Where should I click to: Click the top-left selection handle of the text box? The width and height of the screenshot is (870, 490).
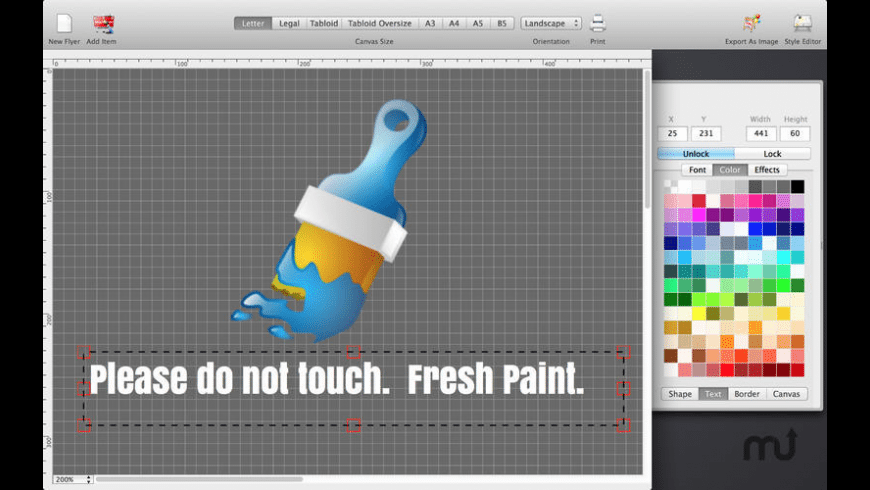coord(84,352)
